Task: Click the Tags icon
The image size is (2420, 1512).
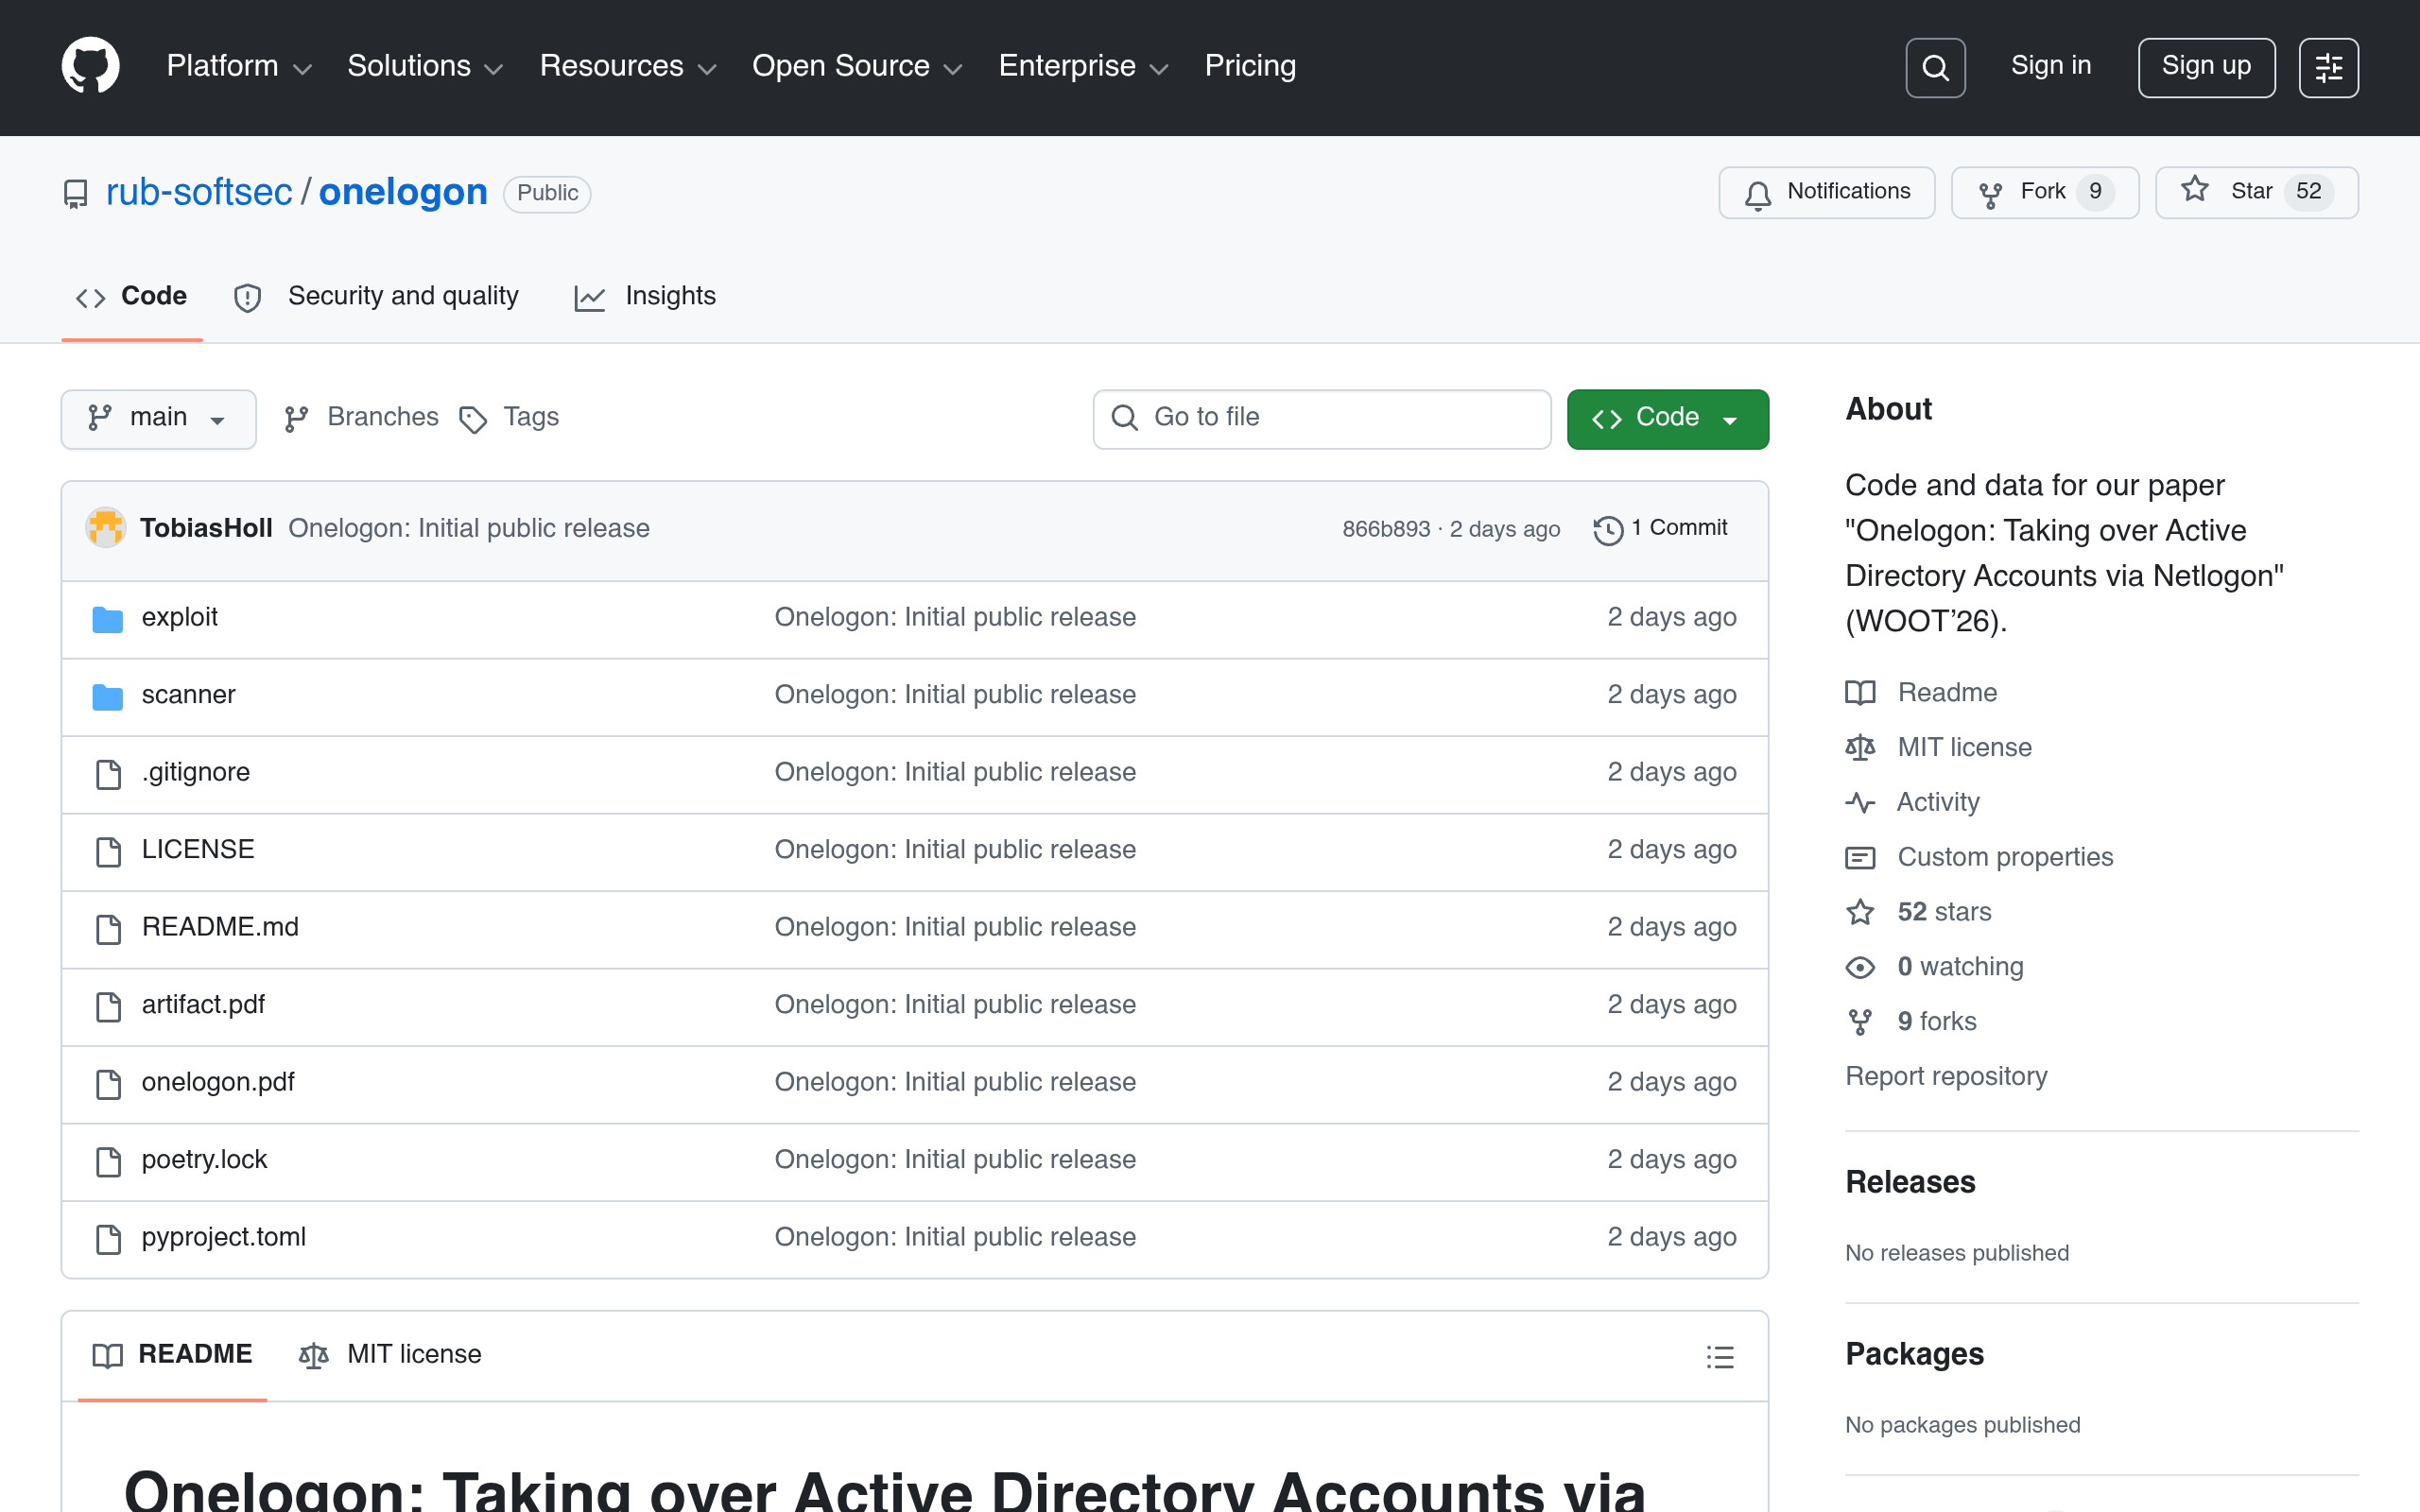Action: click(x=473, y=419)
